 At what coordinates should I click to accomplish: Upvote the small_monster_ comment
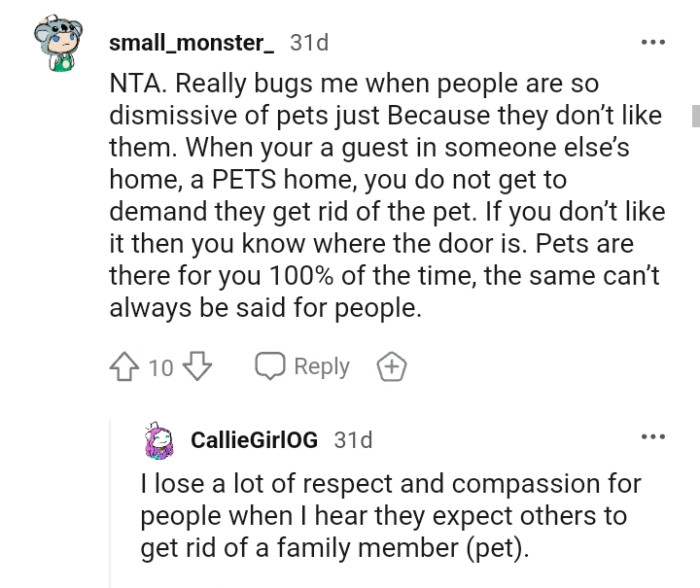(x=126, y=367)
